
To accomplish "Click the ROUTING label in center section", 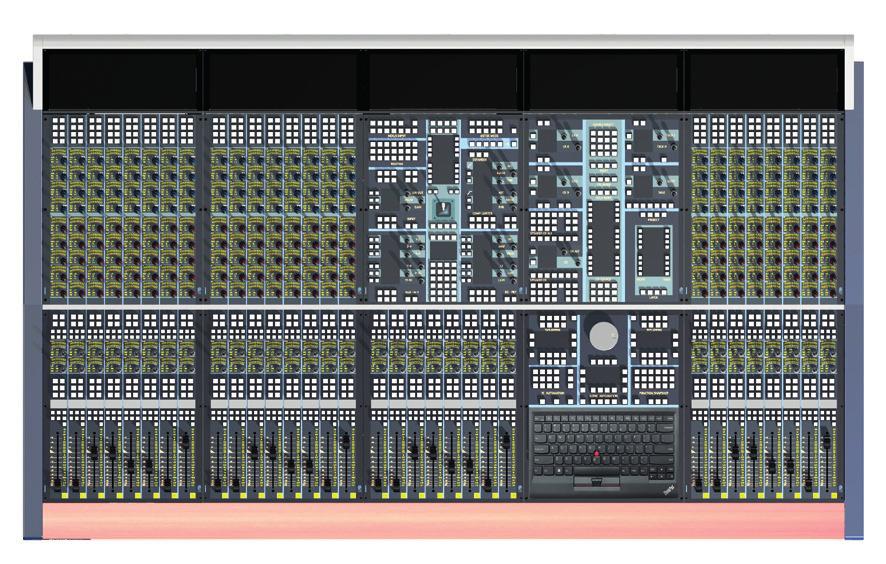I will pos(397,164).
